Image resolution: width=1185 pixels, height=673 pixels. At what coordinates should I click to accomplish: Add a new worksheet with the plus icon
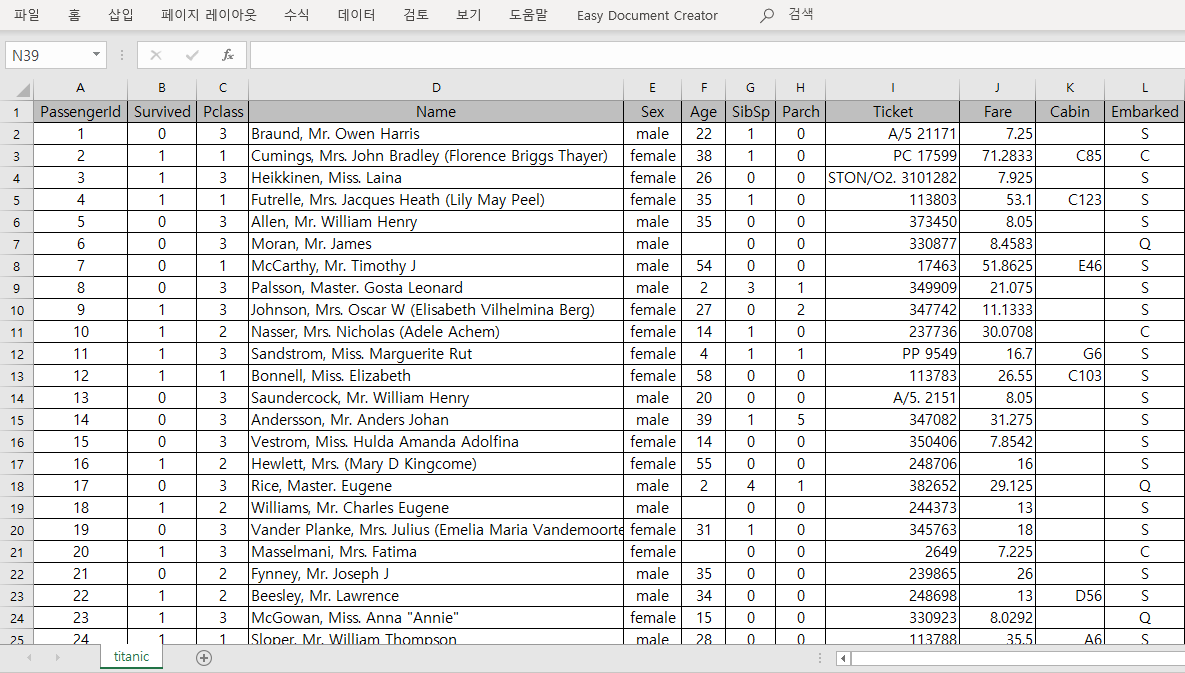tap(204, 658)
